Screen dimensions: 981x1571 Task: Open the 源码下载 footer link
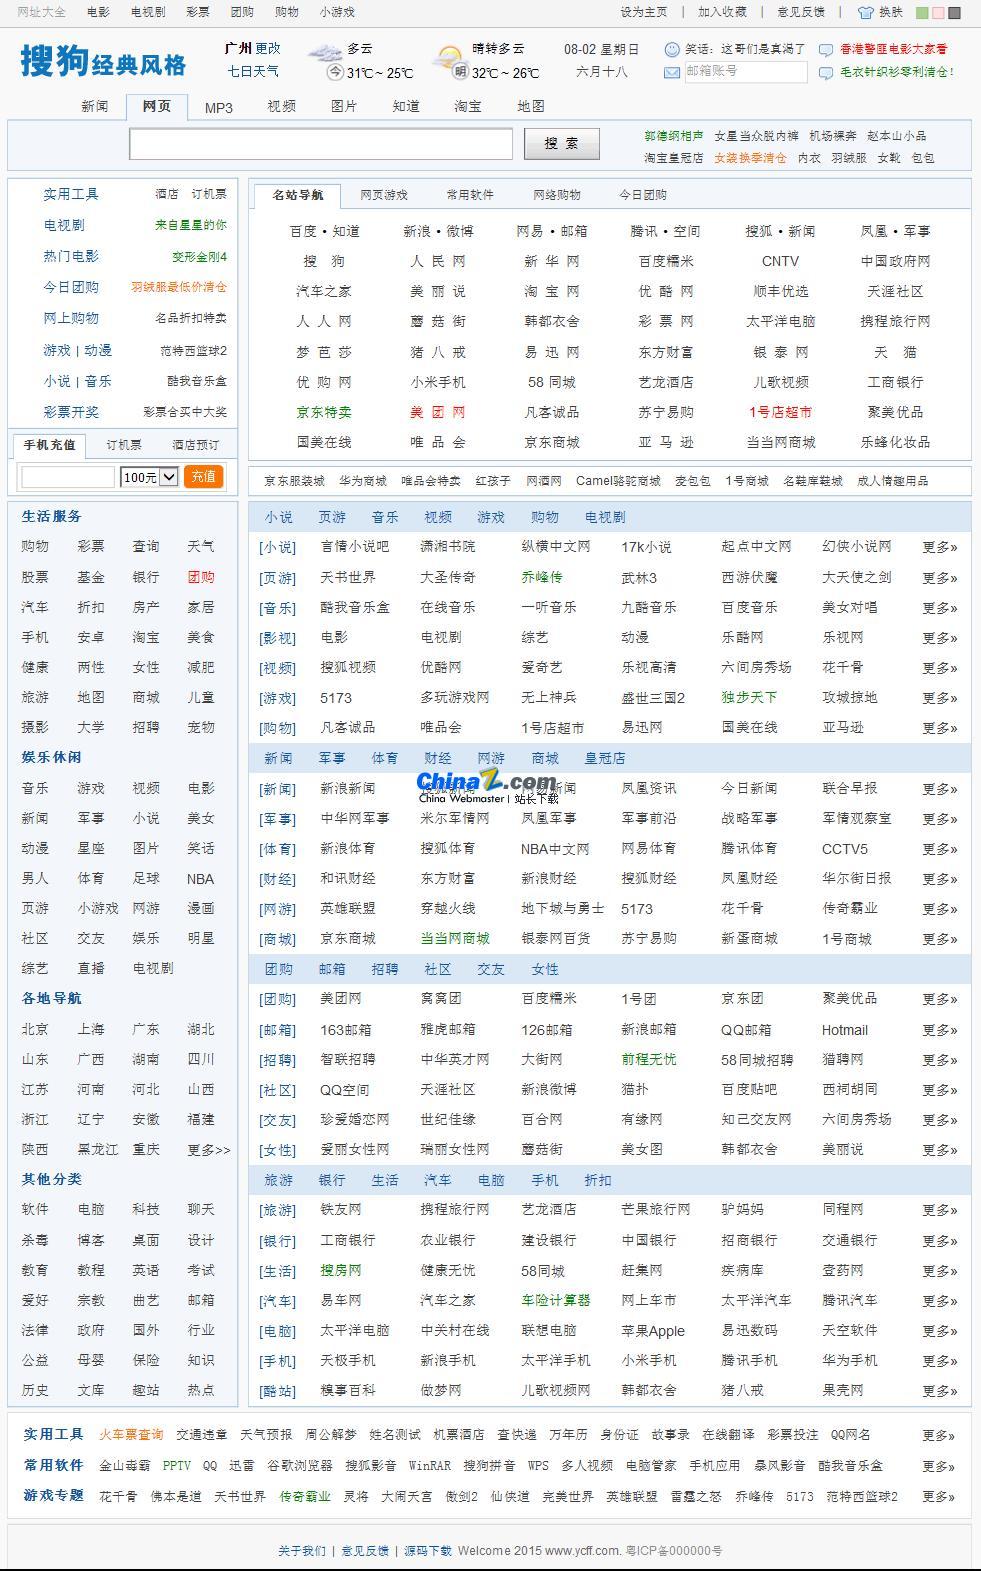428,1551
